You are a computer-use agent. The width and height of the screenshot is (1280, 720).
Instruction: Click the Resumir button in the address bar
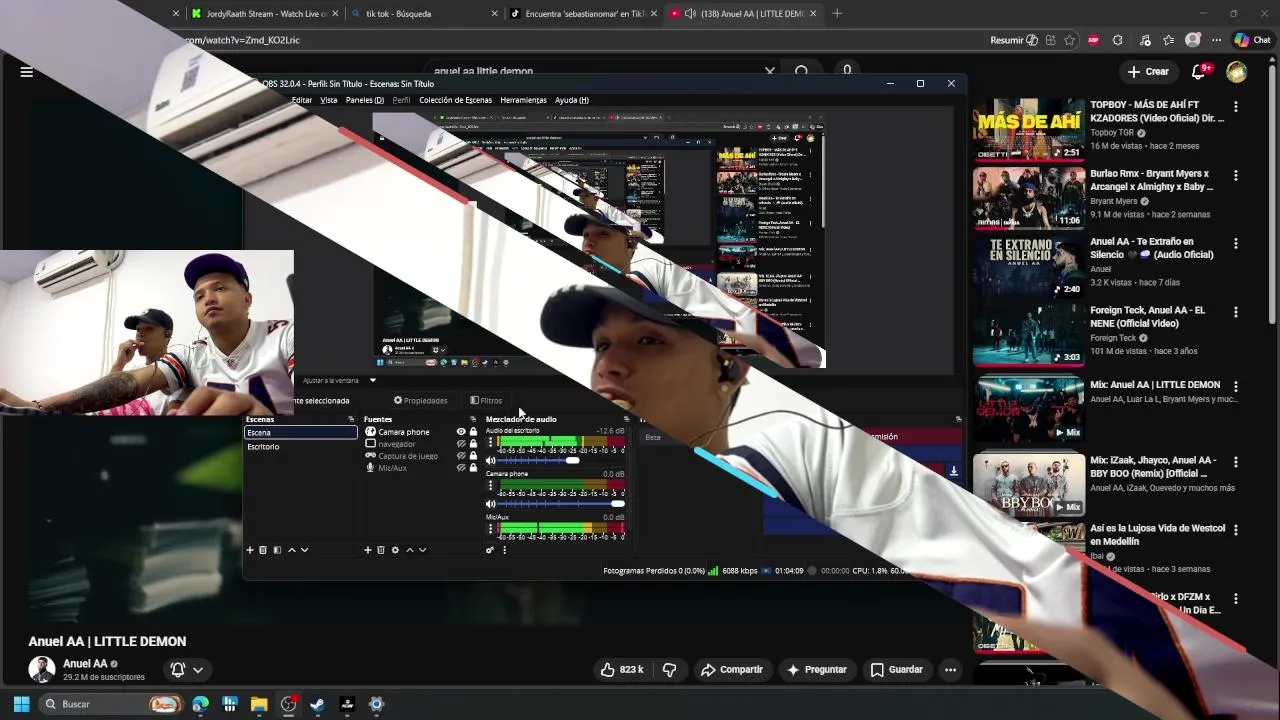point(1014,40)
